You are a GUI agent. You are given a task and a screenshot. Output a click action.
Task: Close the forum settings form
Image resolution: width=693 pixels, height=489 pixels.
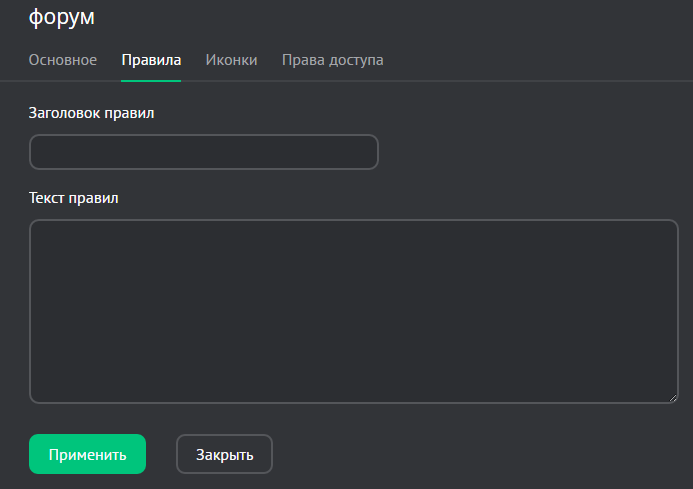[x=224, y=454]
